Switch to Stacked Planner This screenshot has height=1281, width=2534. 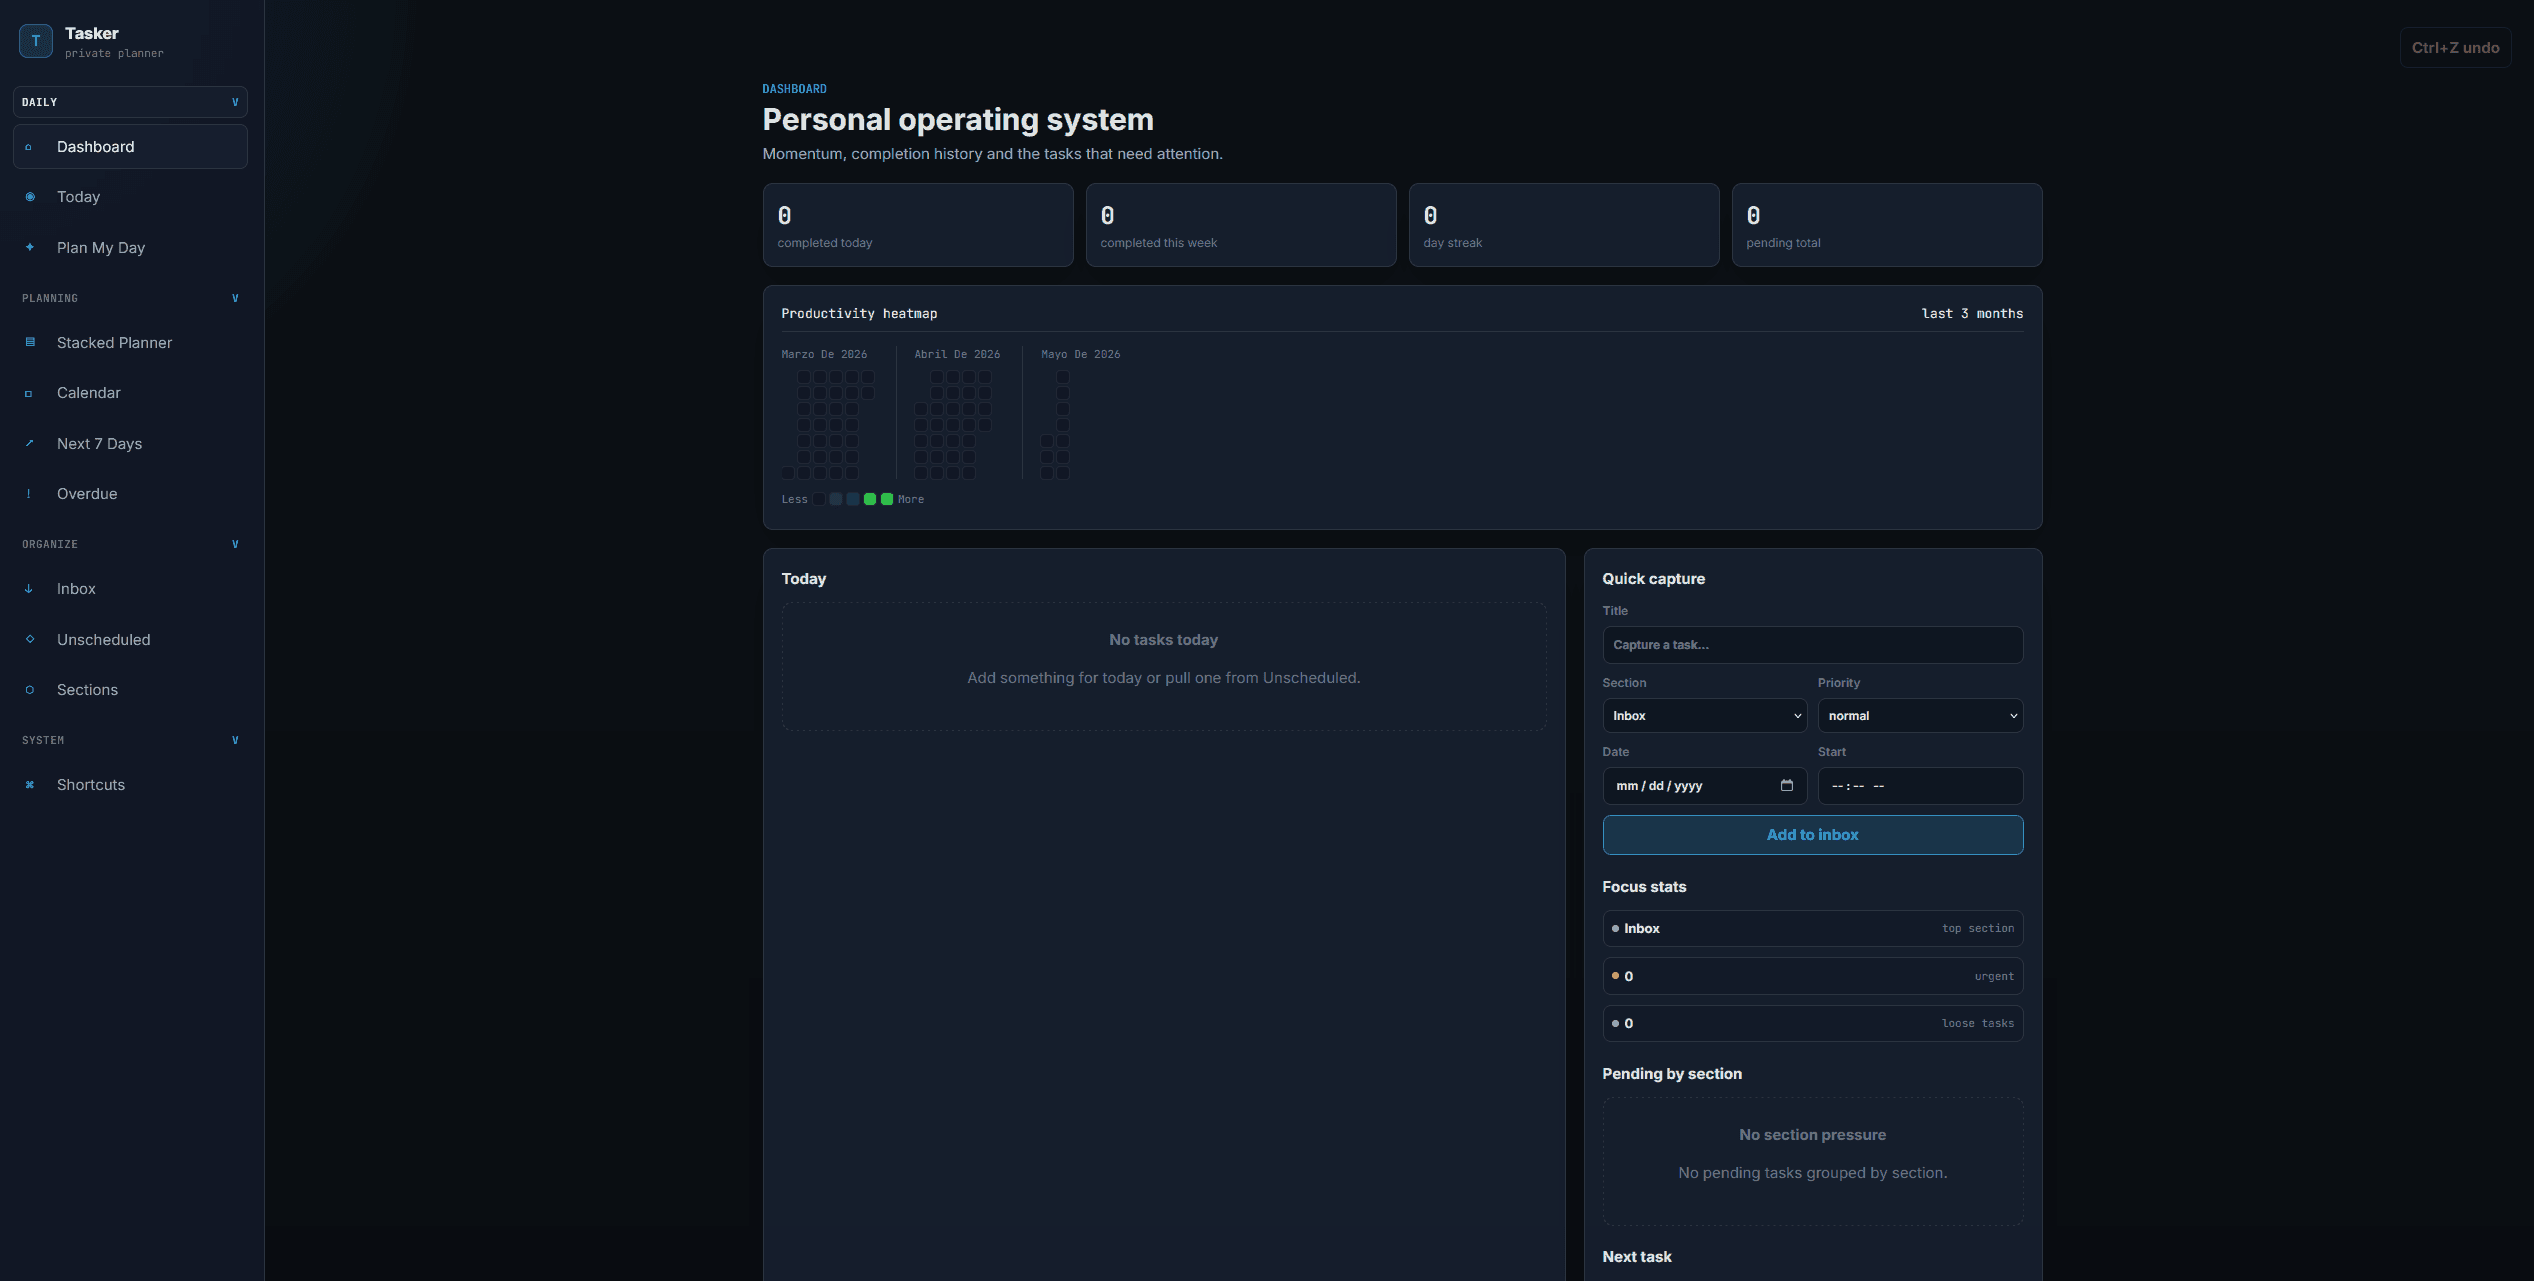point(130,343)
